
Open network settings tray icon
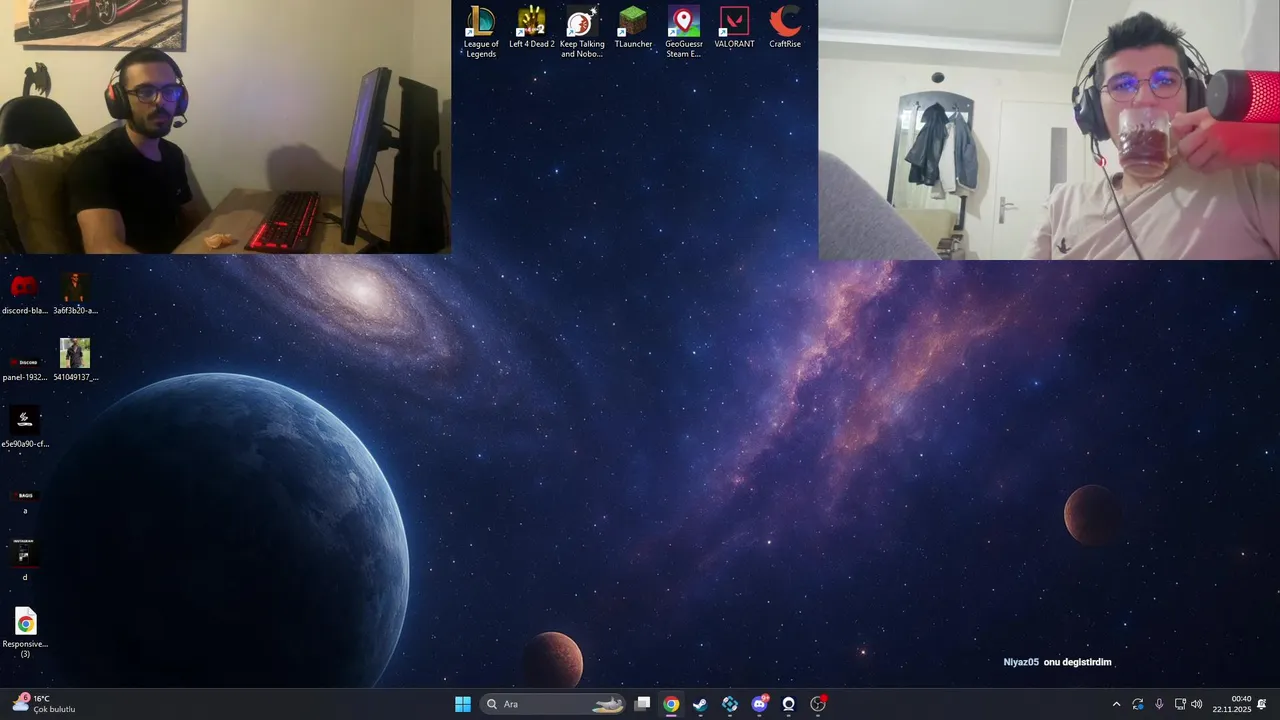tap(1180, 704)
